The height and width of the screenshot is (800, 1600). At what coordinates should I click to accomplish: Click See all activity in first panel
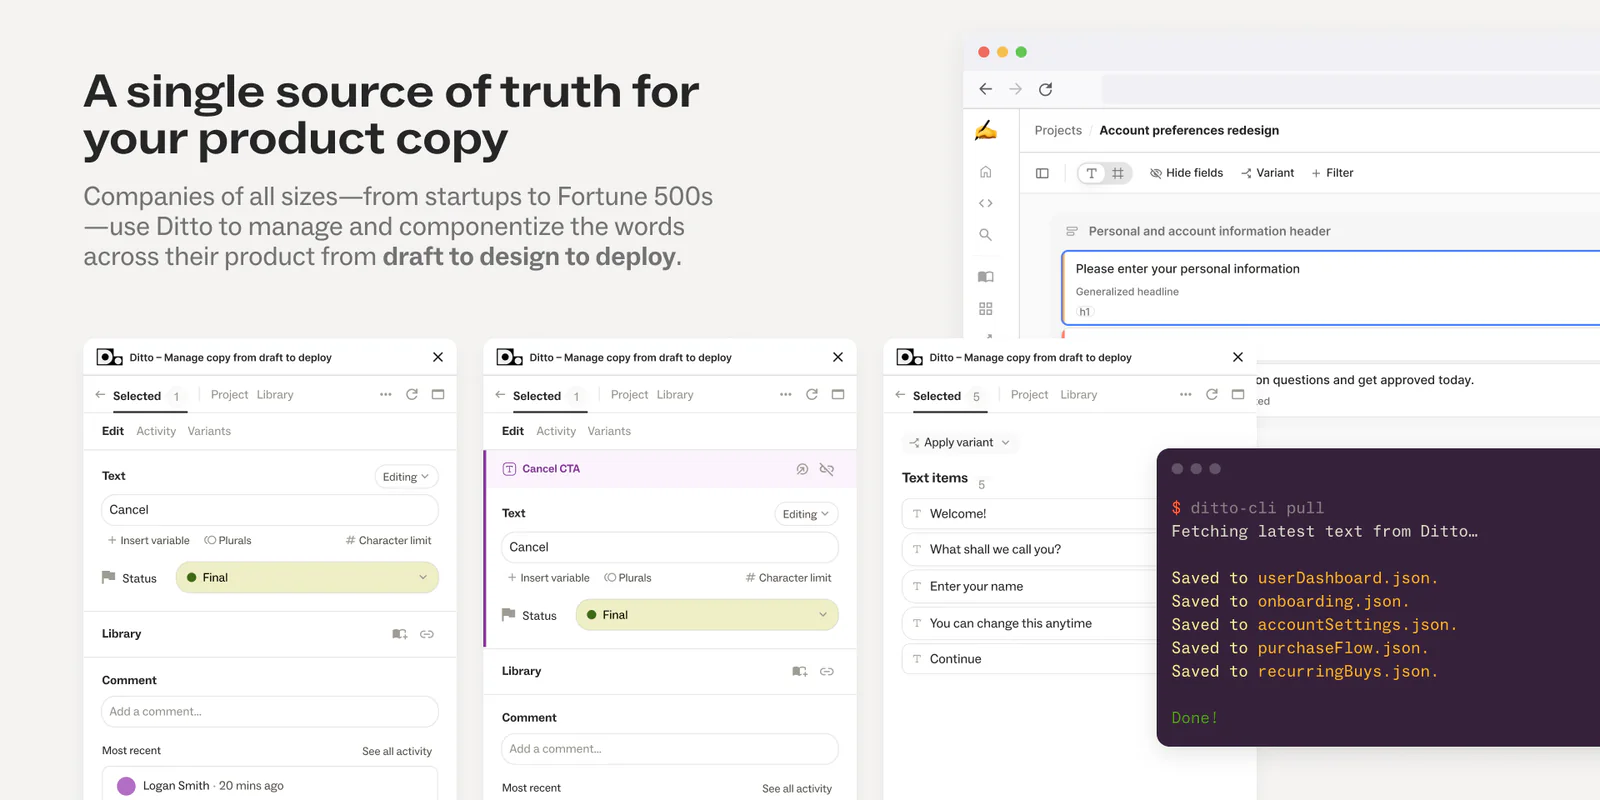coord(397,751)
